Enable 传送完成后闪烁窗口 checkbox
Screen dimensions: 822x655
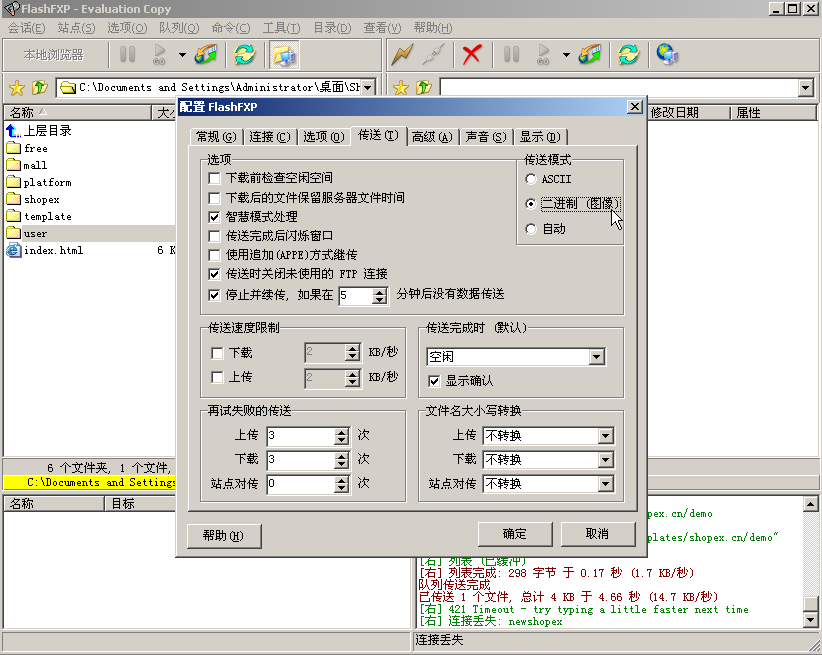point(214,236)
